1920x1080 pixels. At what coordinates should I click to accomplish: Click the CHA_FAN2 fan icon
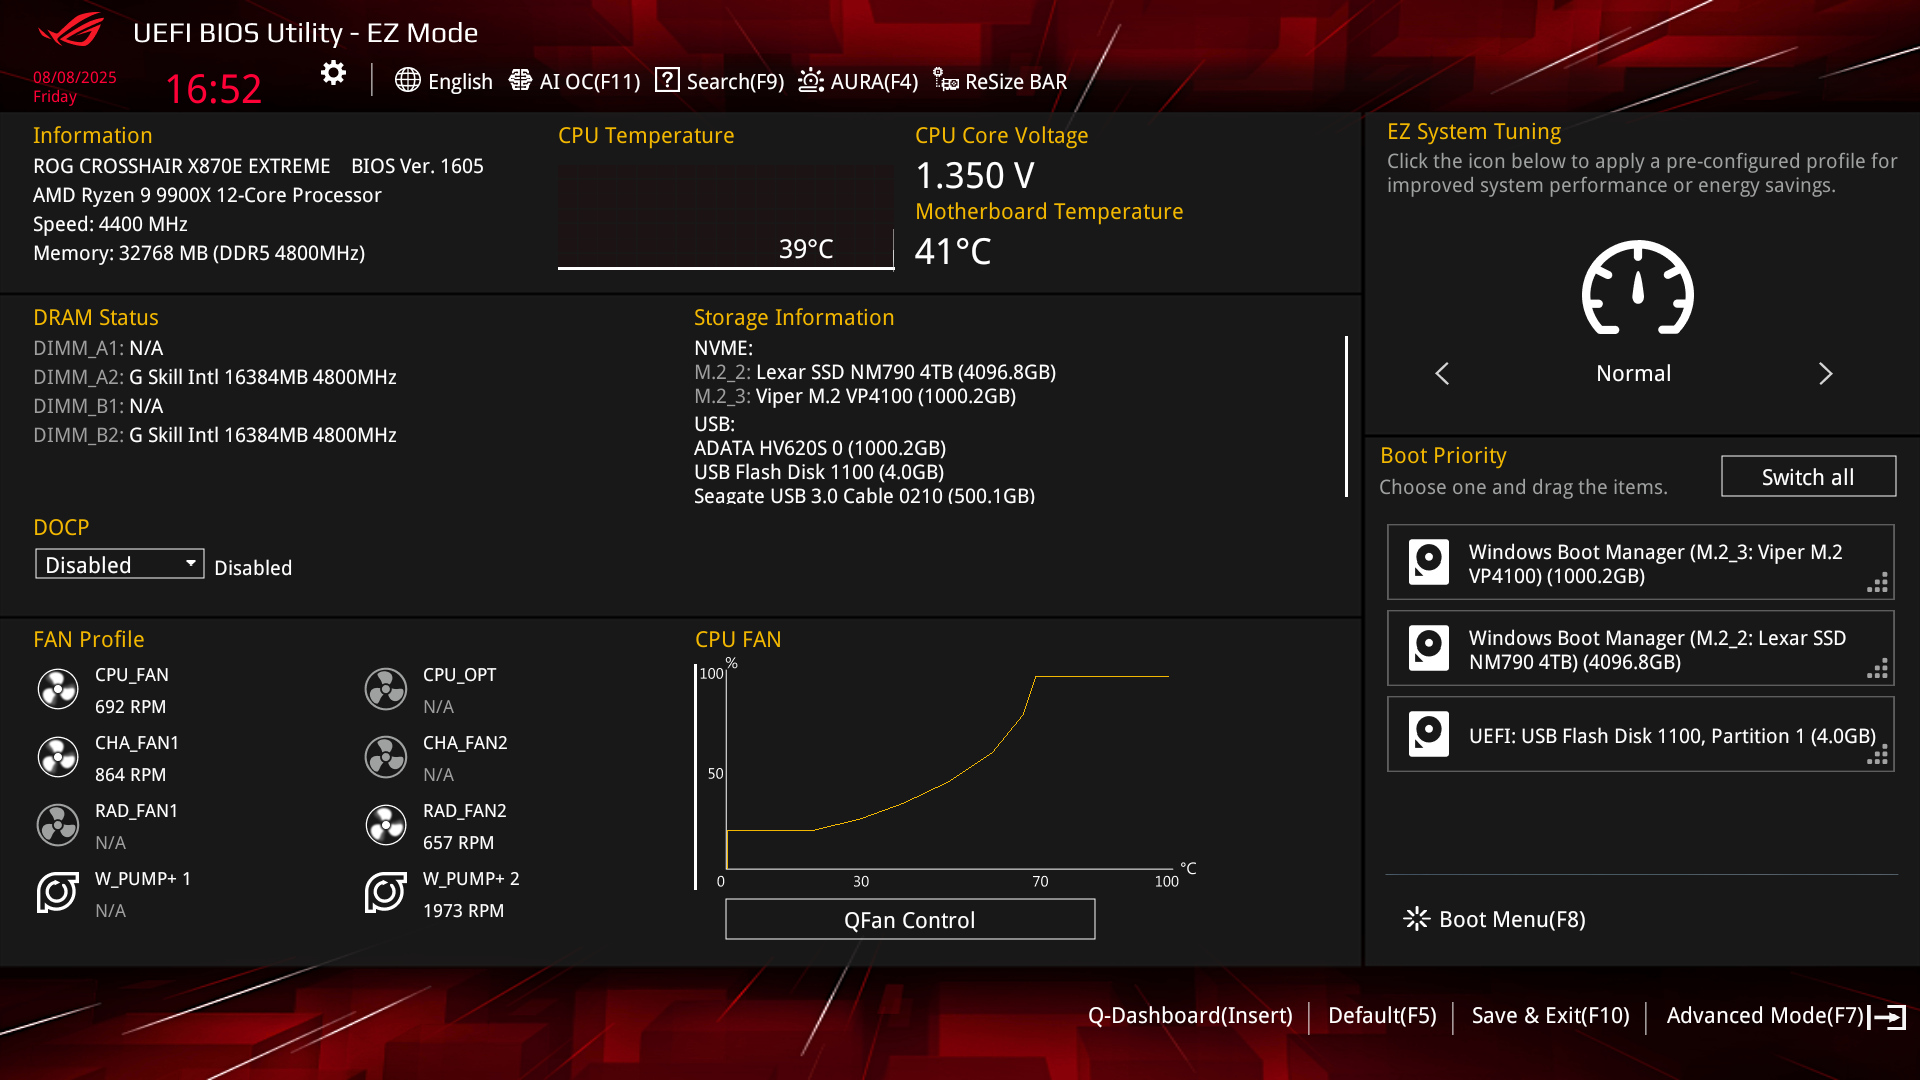point(386,757)
